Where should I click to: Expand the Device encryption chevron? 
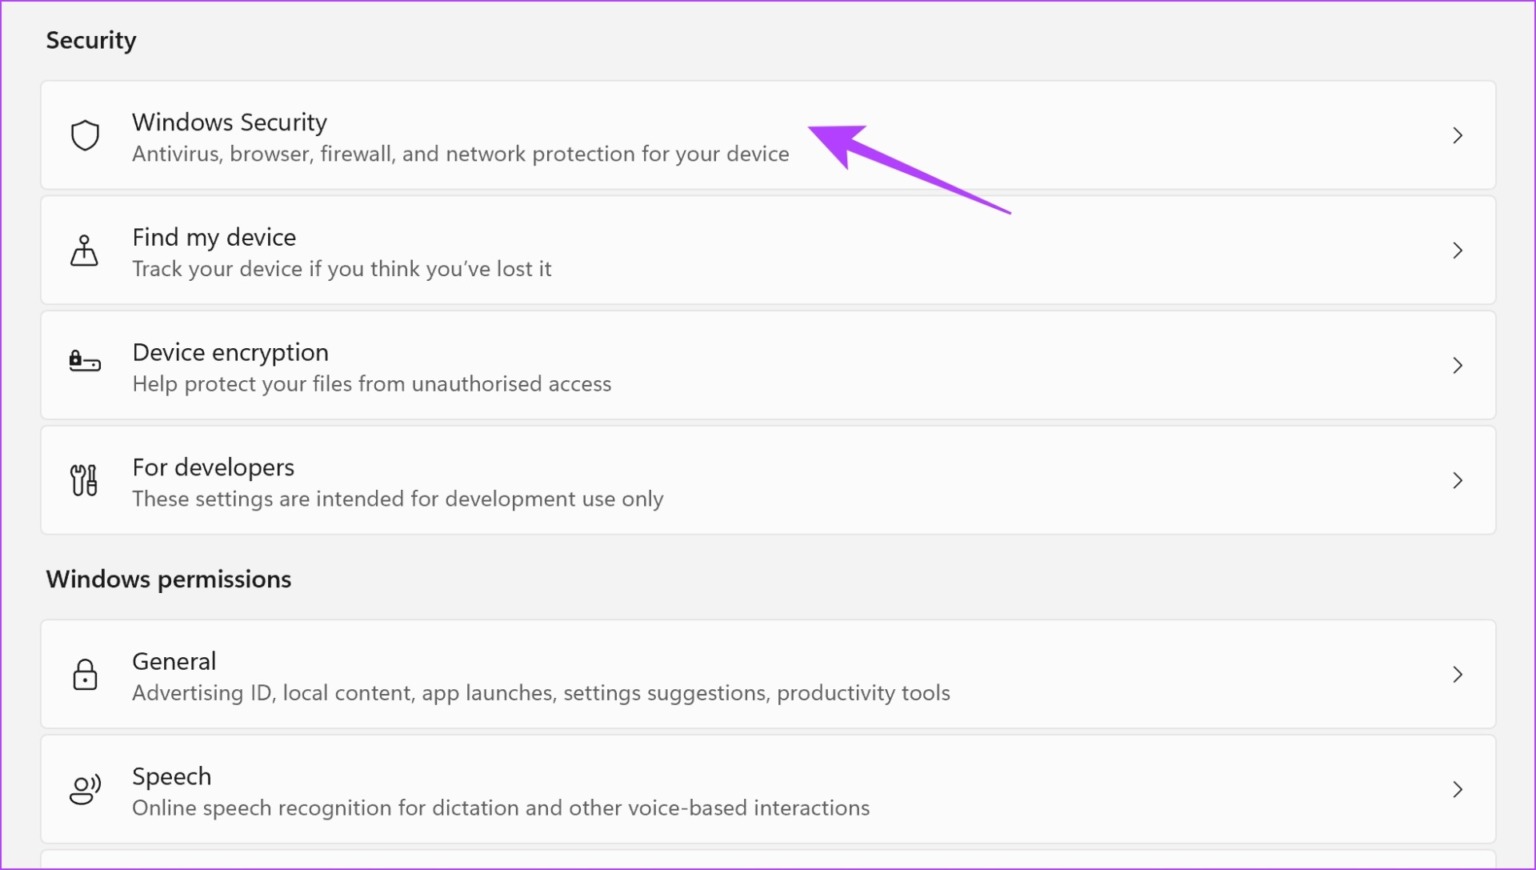point(1458,365)
